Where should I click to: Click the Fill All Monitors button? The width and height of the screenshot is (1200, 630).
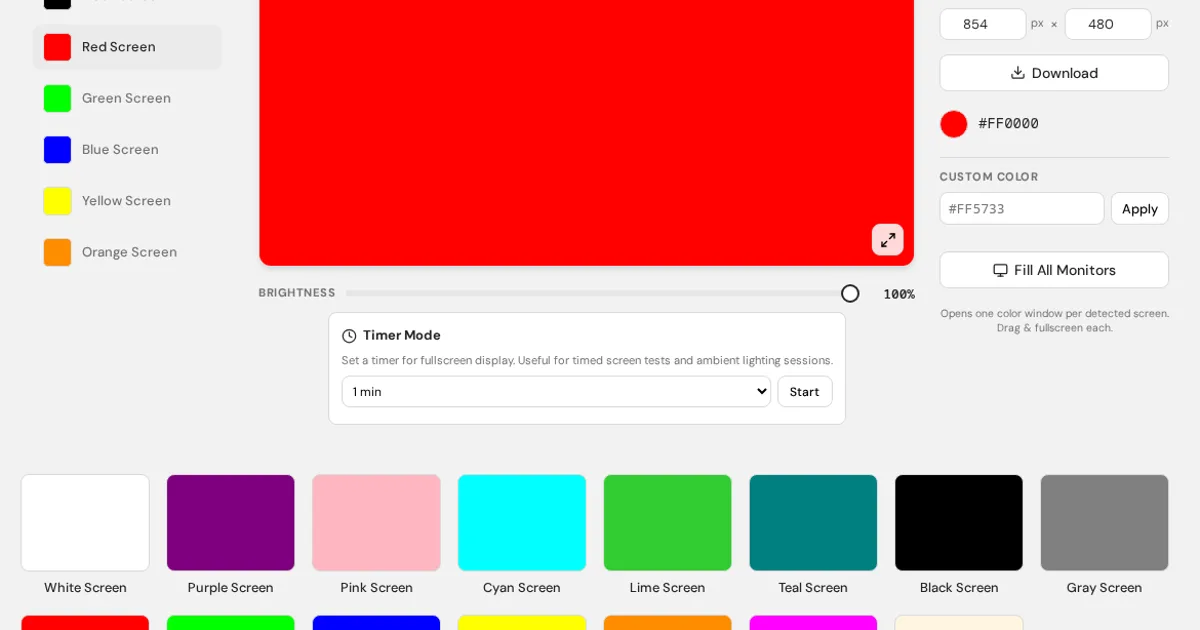click(x=1054, y=270)
